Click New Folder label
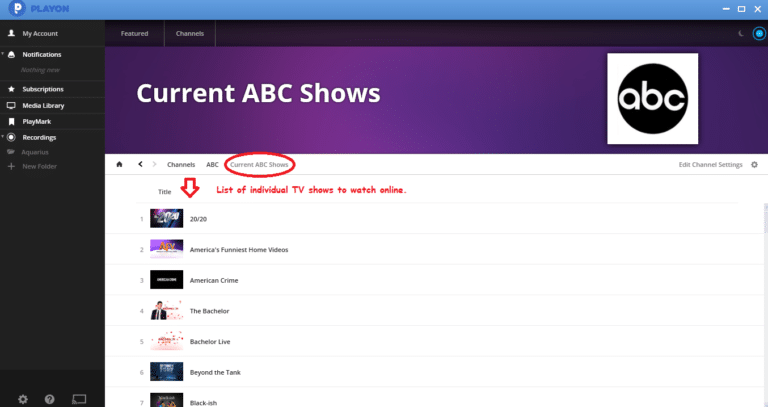This screenshot has width=768, height=407. (x=39, y=167)
